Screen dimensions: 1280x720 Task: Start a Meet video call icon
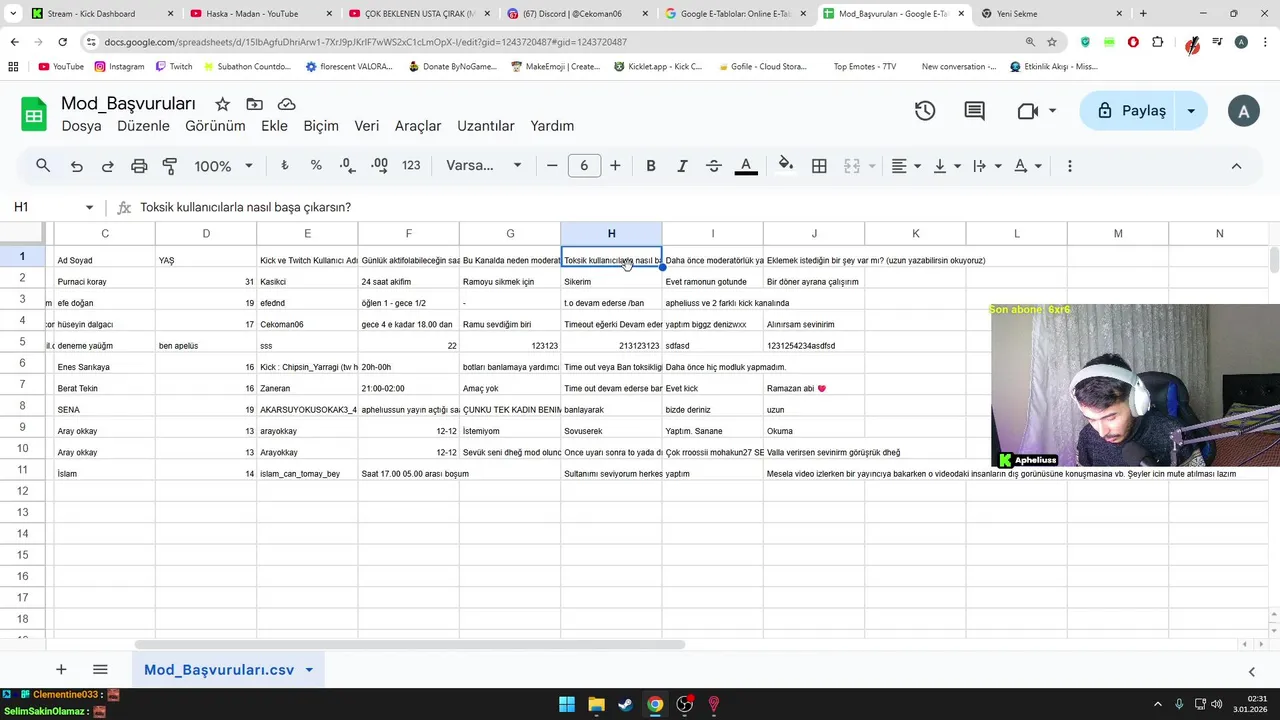click(x=1027, y=111)
